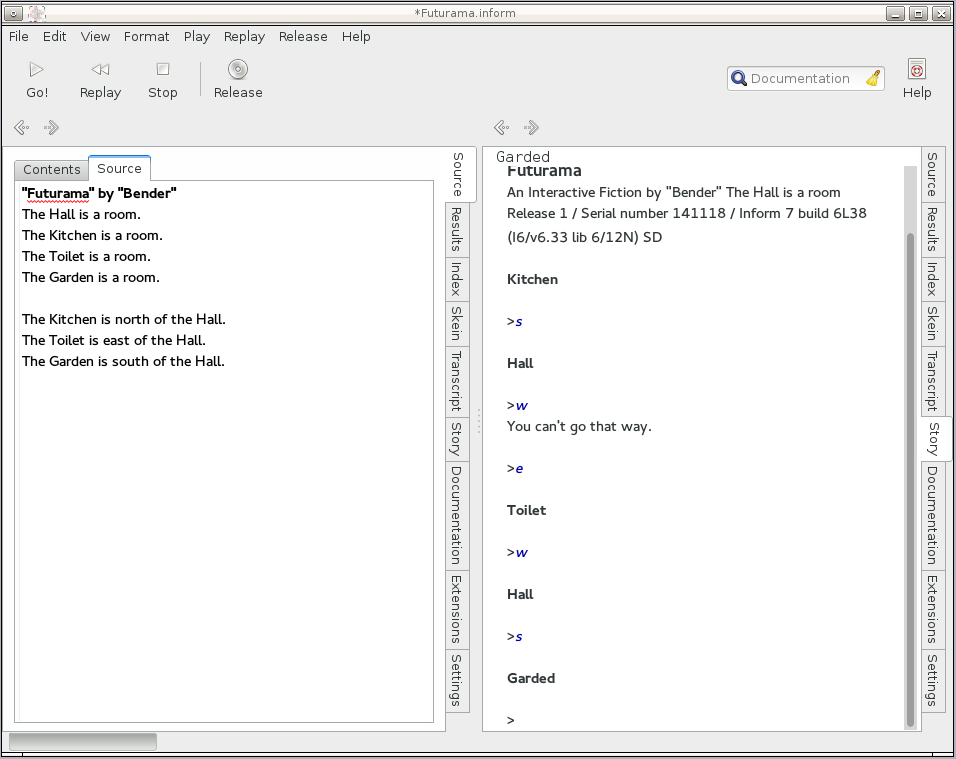
Task: Go back using left pane back arrow
Action: coord(21,127)
